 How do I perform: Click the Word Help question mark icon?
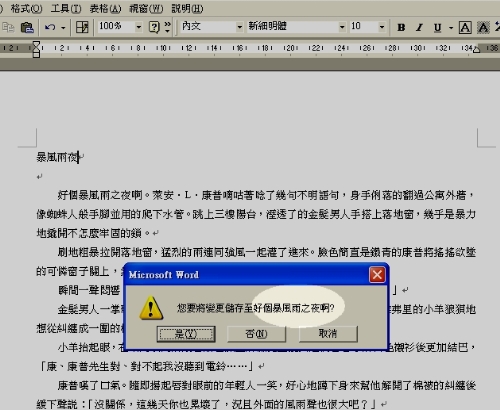click(154, 27)
